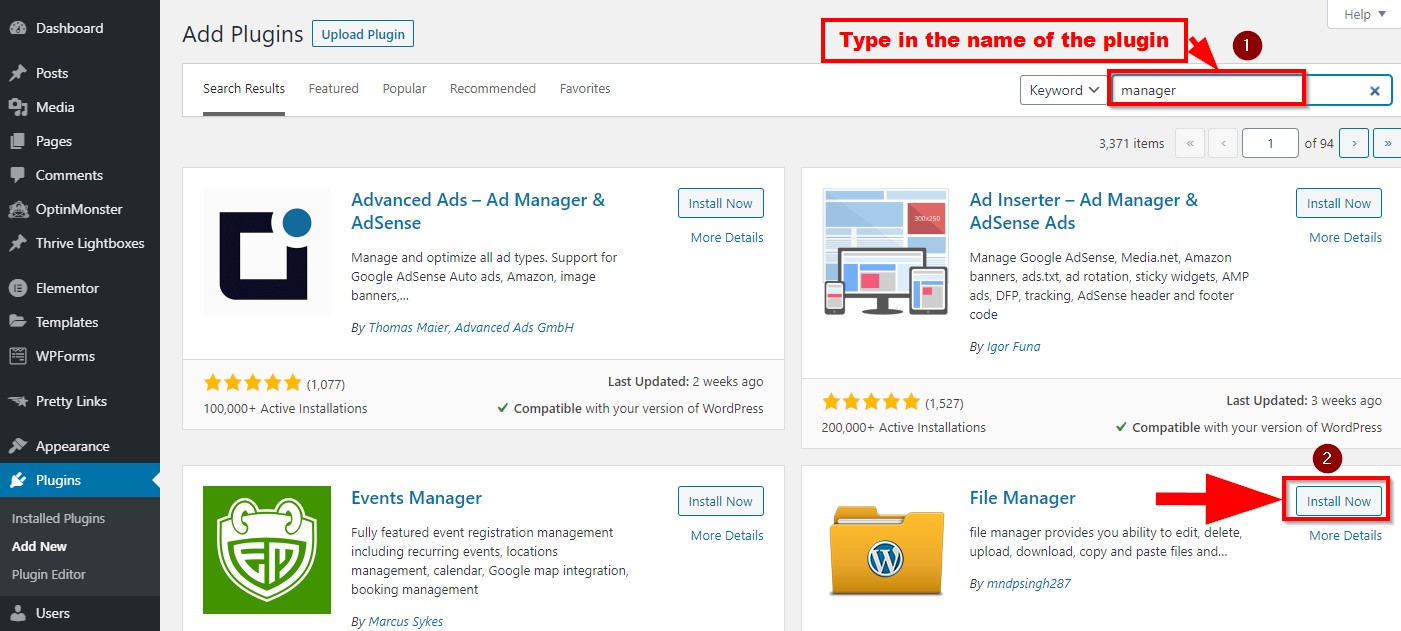The width and height of the screenshot is (1401, 631).
Task: Switch to the Popular tab
Action: pos(404,89)
